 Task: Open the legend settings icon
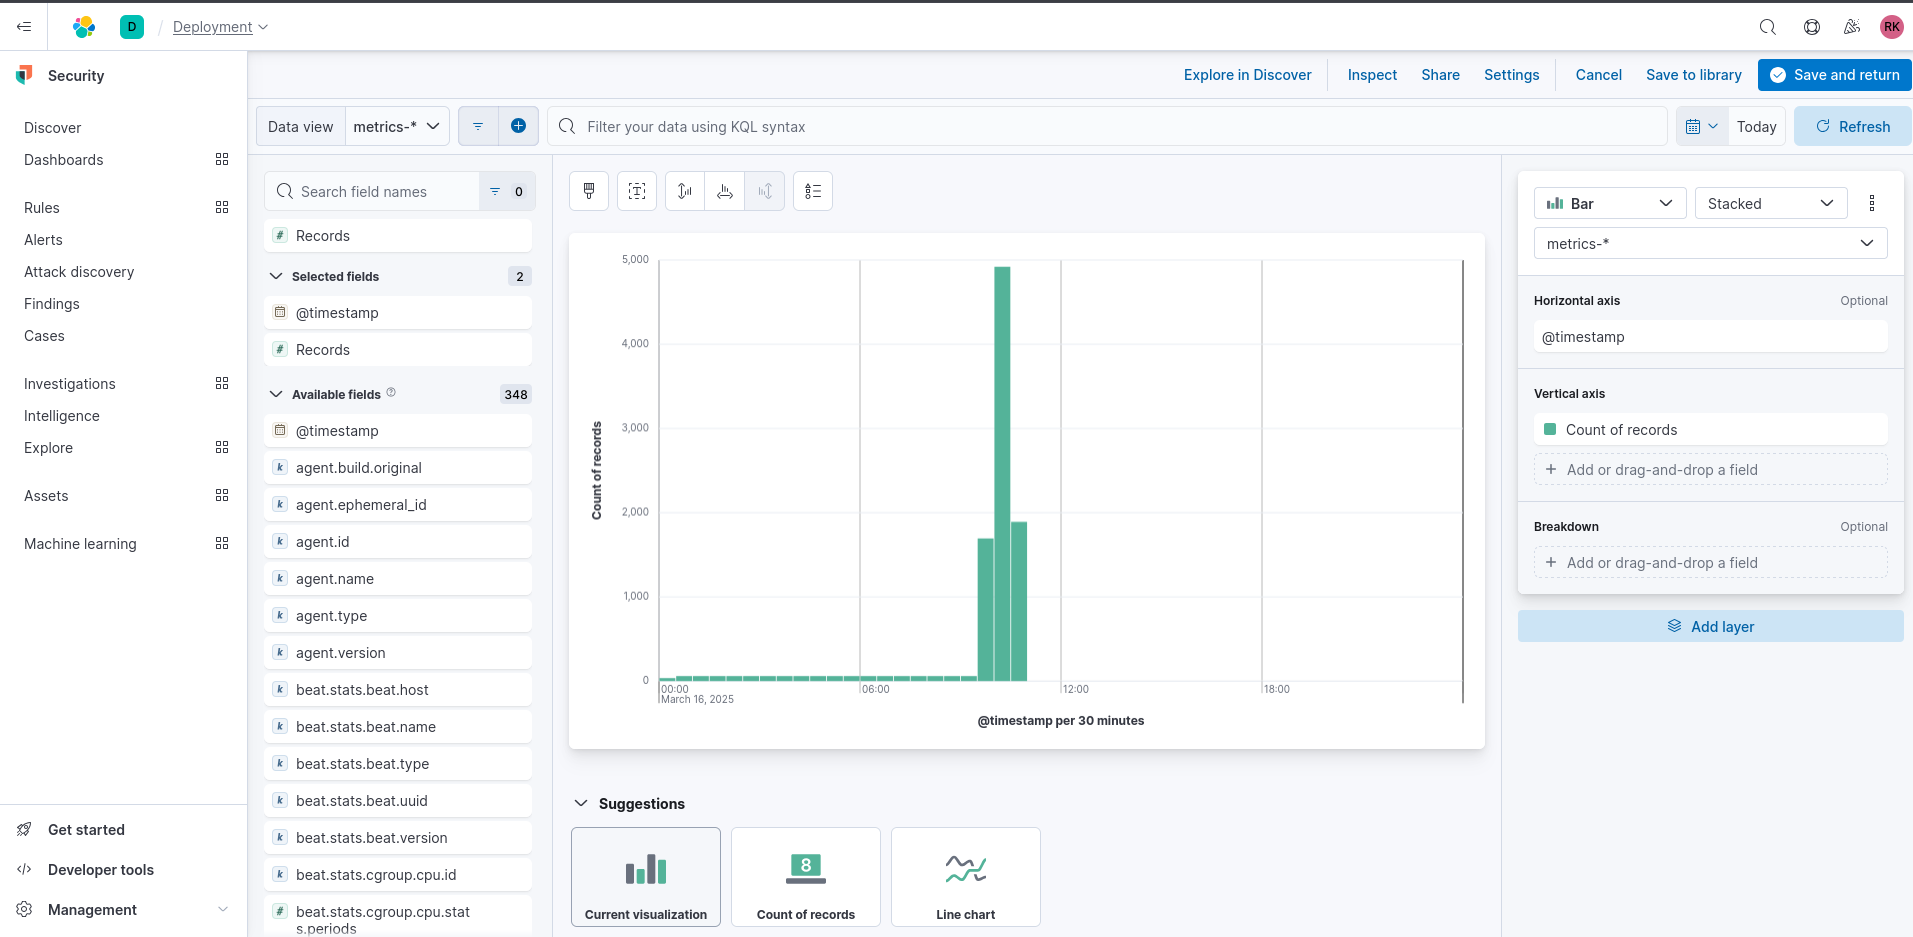click(813, 191)
